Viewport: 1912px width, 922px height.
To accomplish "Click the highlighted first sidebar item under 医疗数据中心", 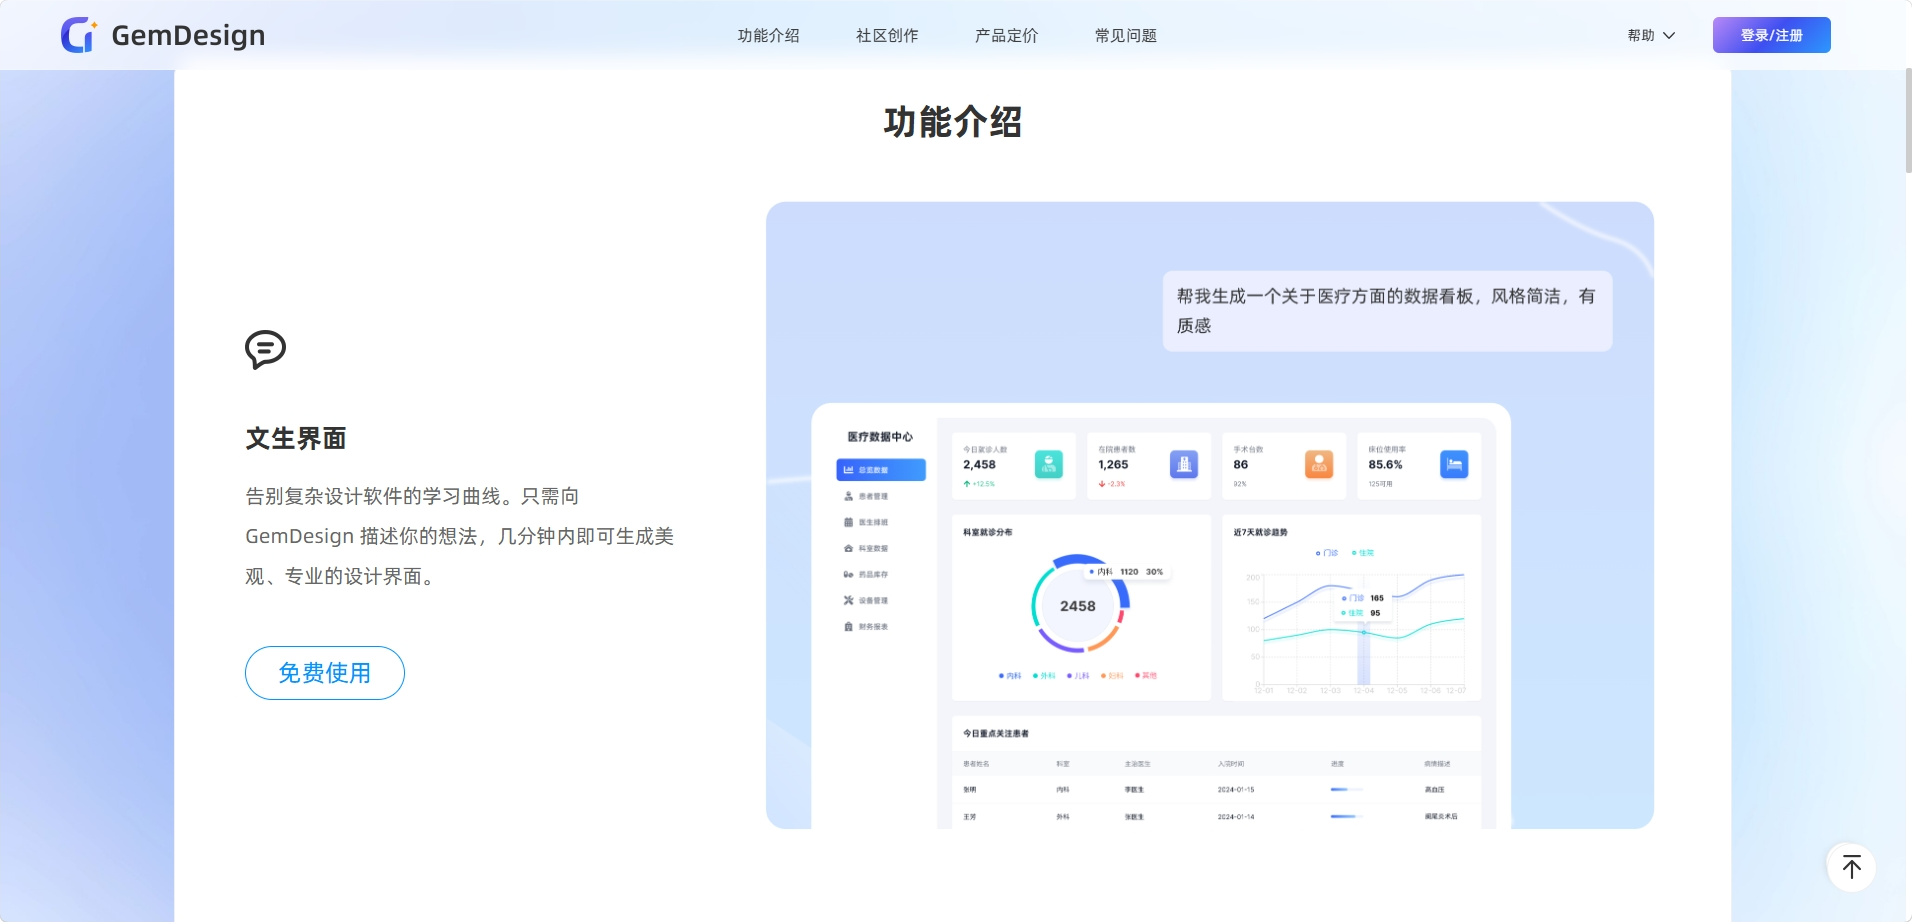I will (x=881, y=470).
